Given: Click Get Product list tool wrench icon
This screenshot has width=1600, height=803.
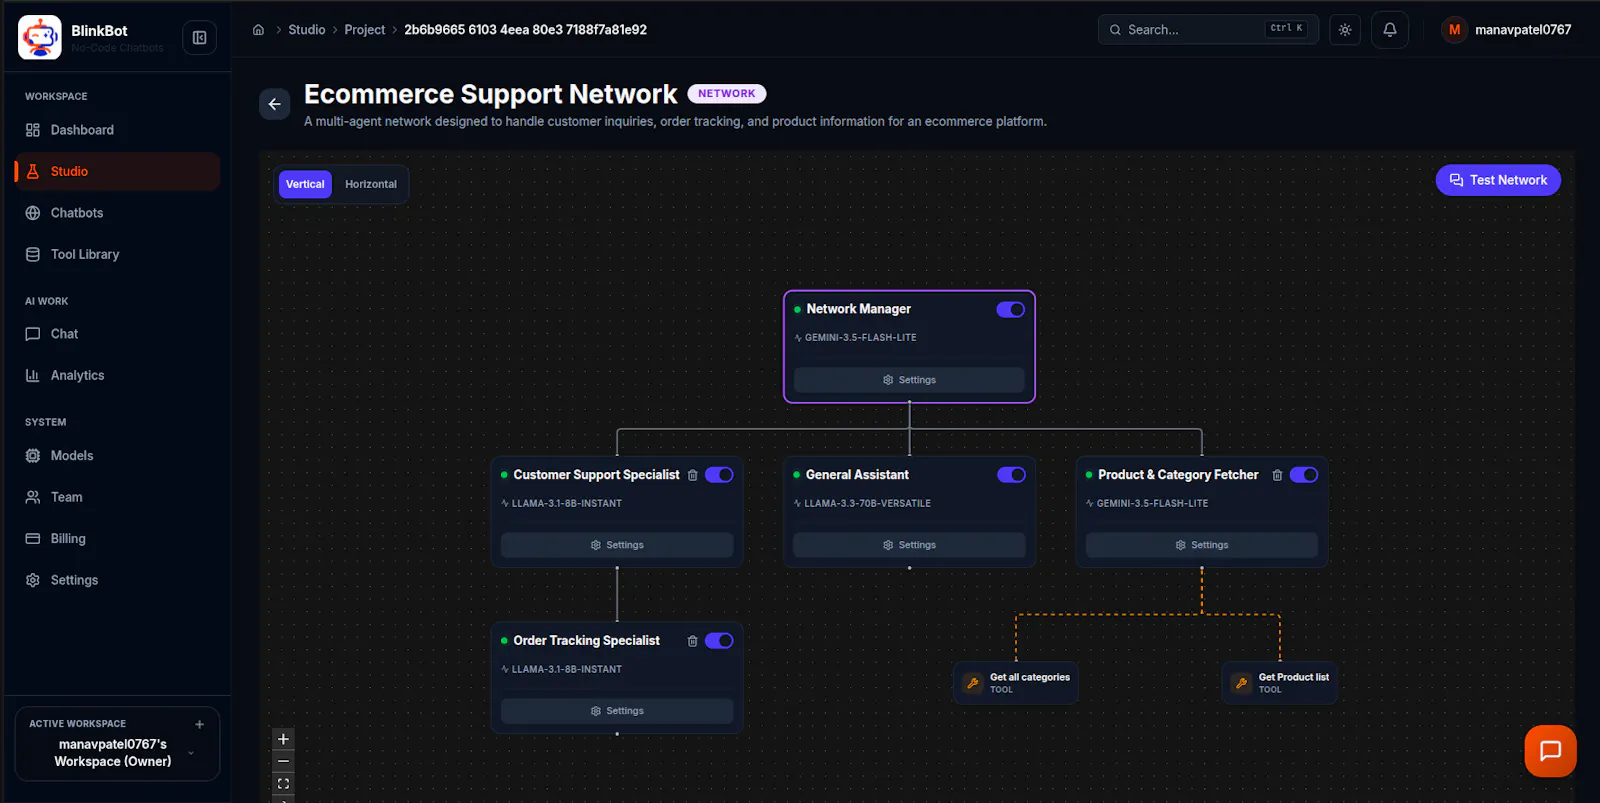Looking at the screenshot, I should click(x=1241, y=683).
